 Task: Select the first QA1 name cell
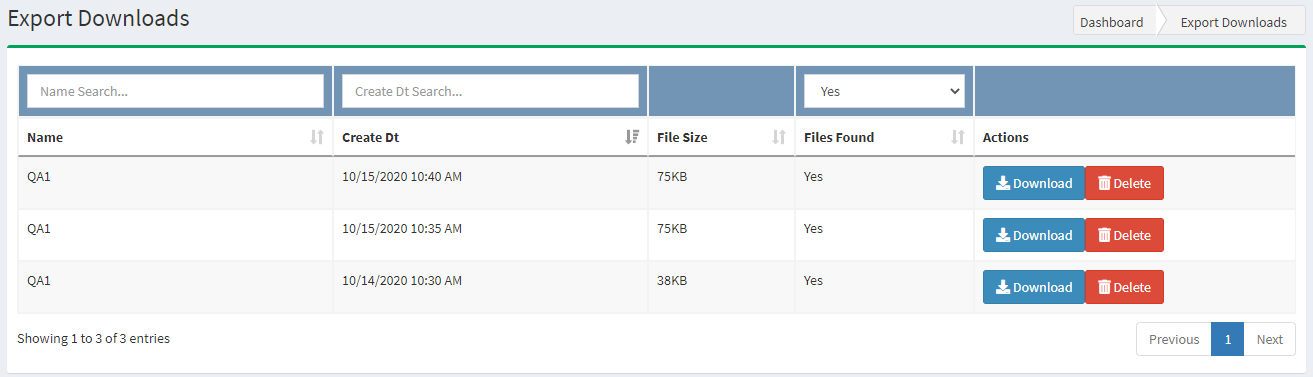(x=39, y=177)
